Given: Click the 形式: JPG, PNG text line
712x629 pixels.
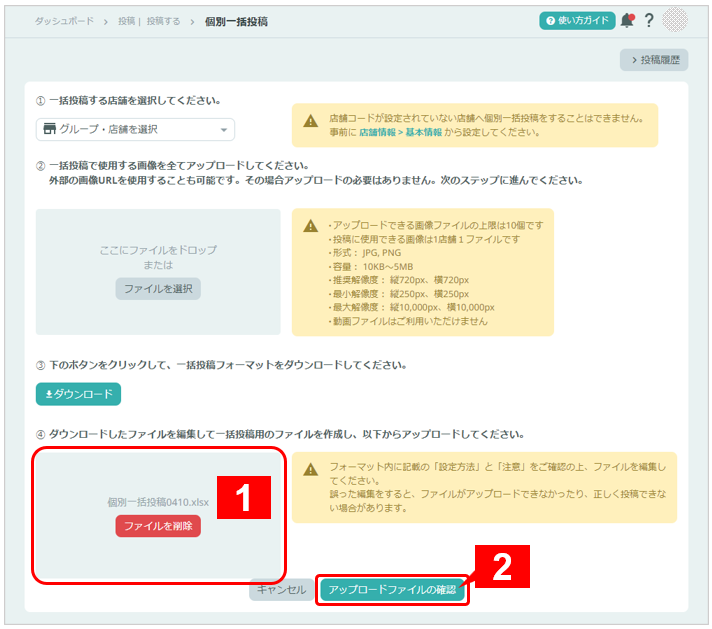Looking at the screenshot, I should coord(365,253).
